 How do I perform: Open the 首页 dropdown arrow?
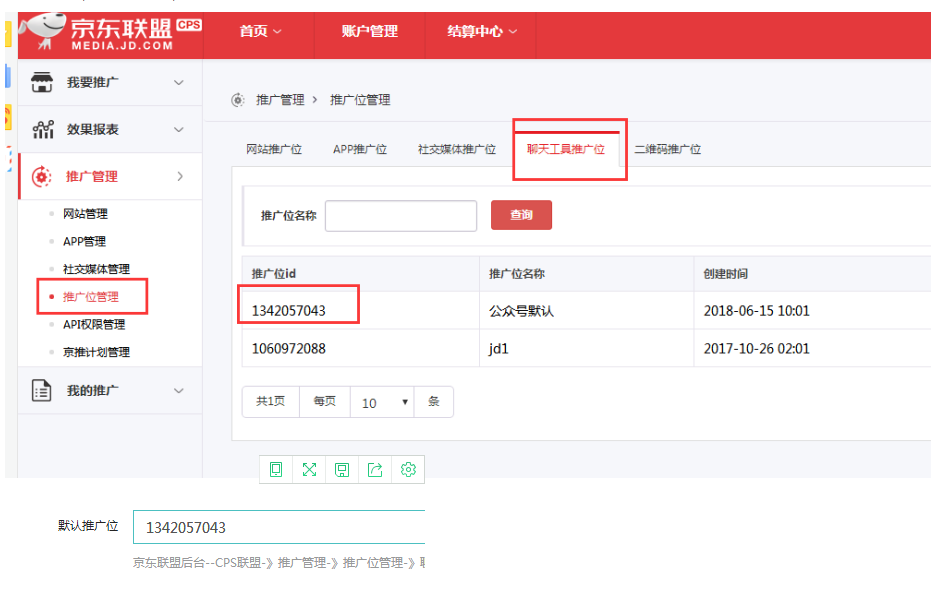(277, 31)
